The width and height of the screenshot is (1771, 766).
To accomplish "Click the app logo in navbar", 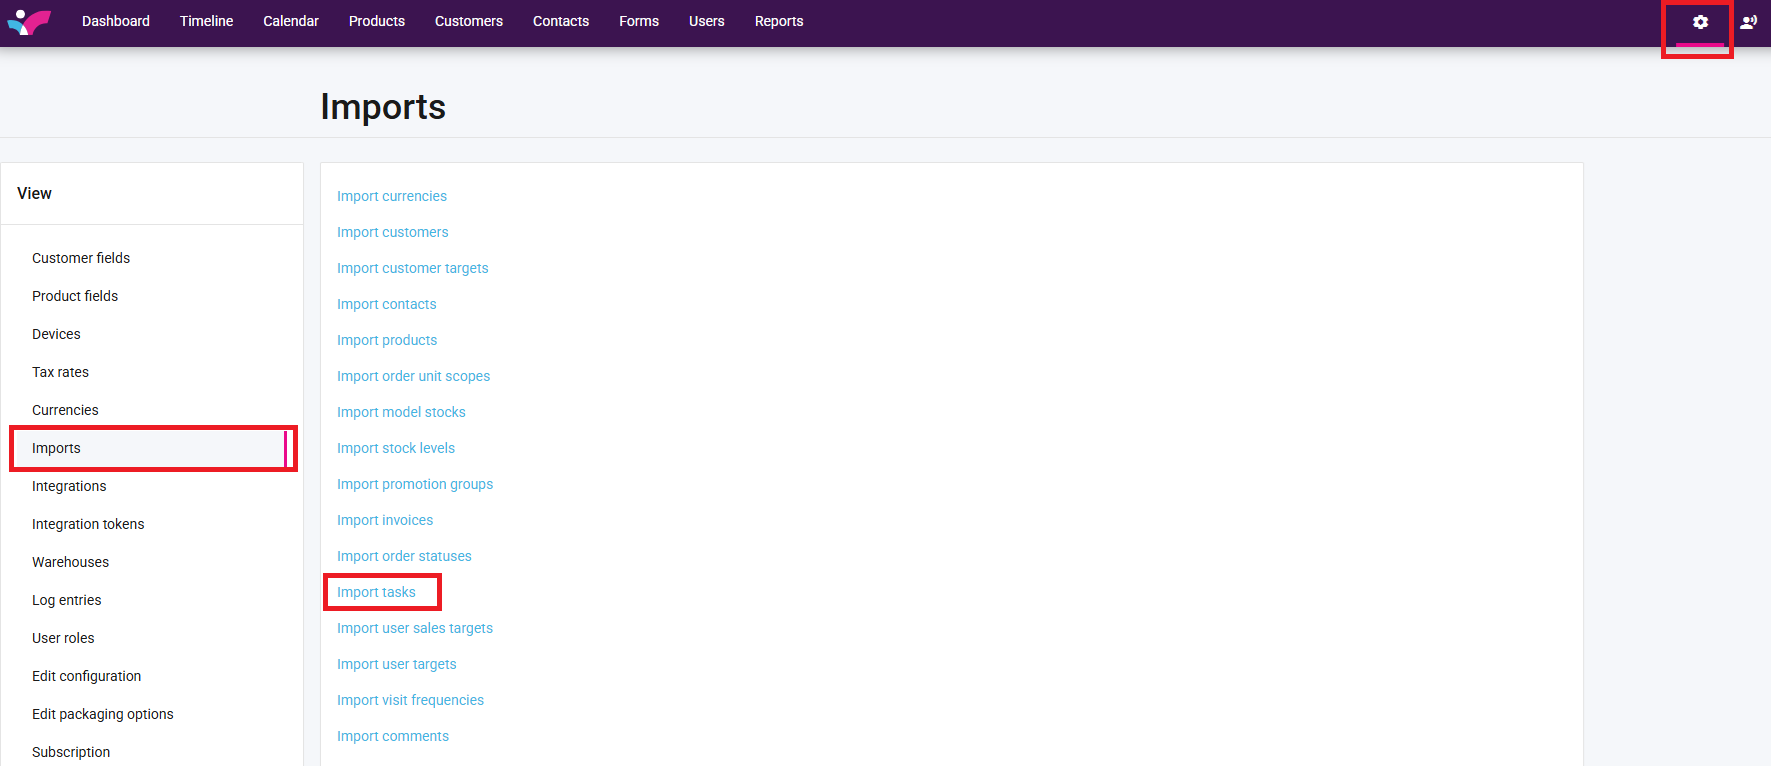I will tap(29, 22).
